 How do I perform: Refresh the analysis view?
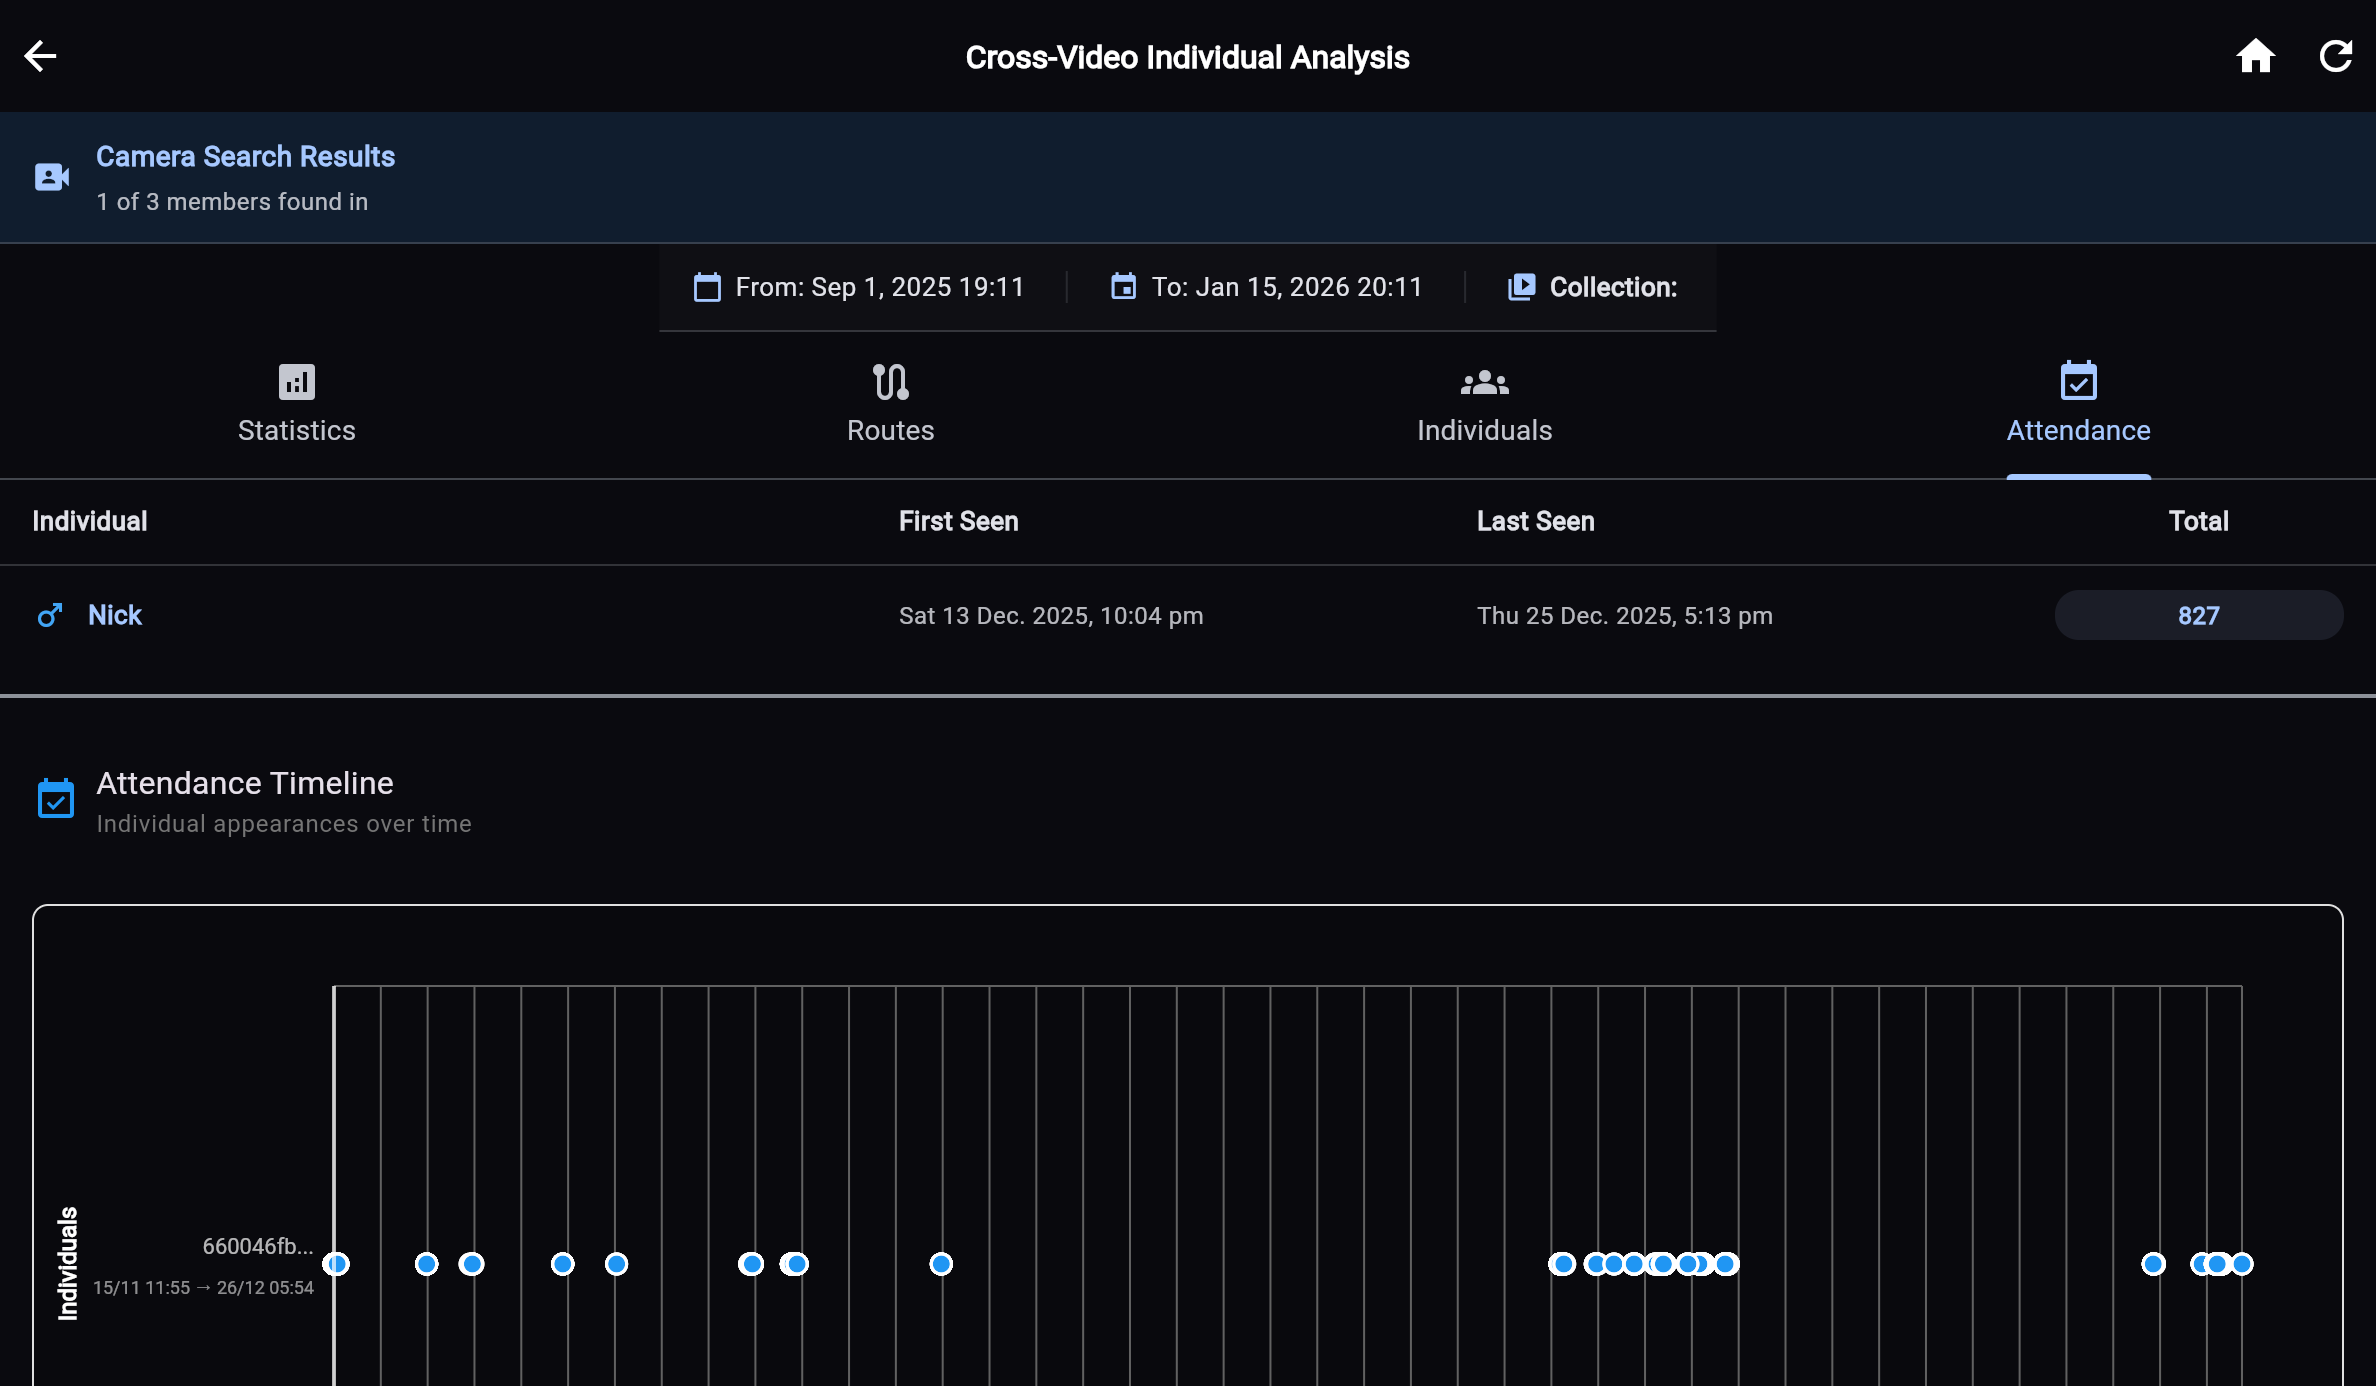coord(2337,56)
